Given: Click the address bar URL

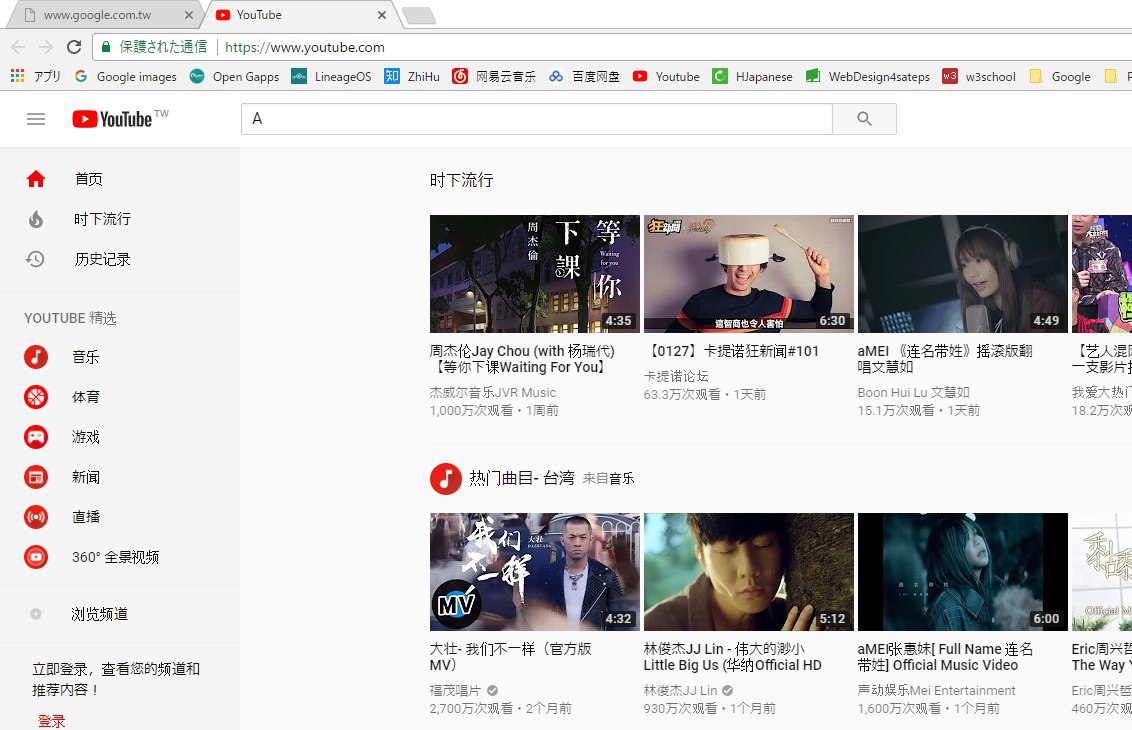Looking at the screenshot, I should [x=305, y=47].
